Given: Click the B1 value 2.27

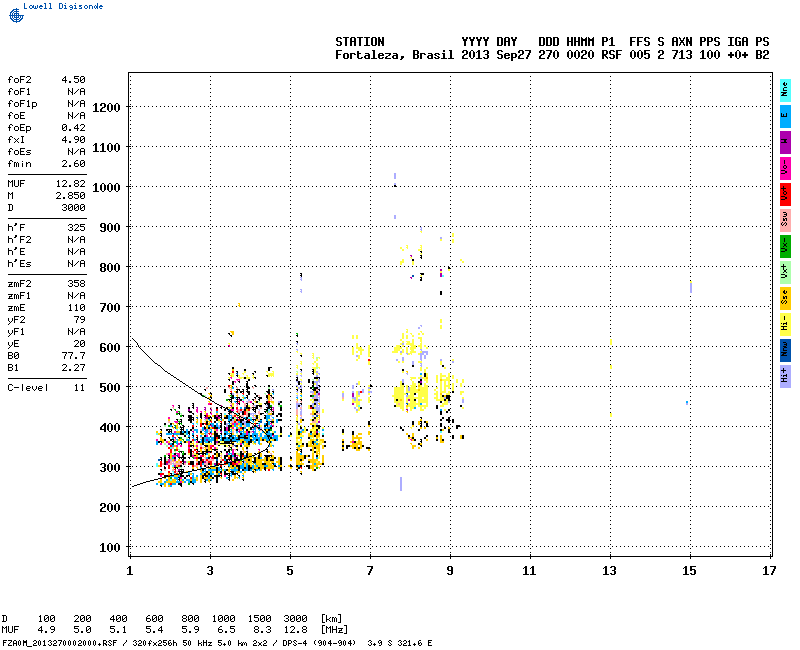Looking at the screenshot, I should pyautogui.click(x=73, y=368).
